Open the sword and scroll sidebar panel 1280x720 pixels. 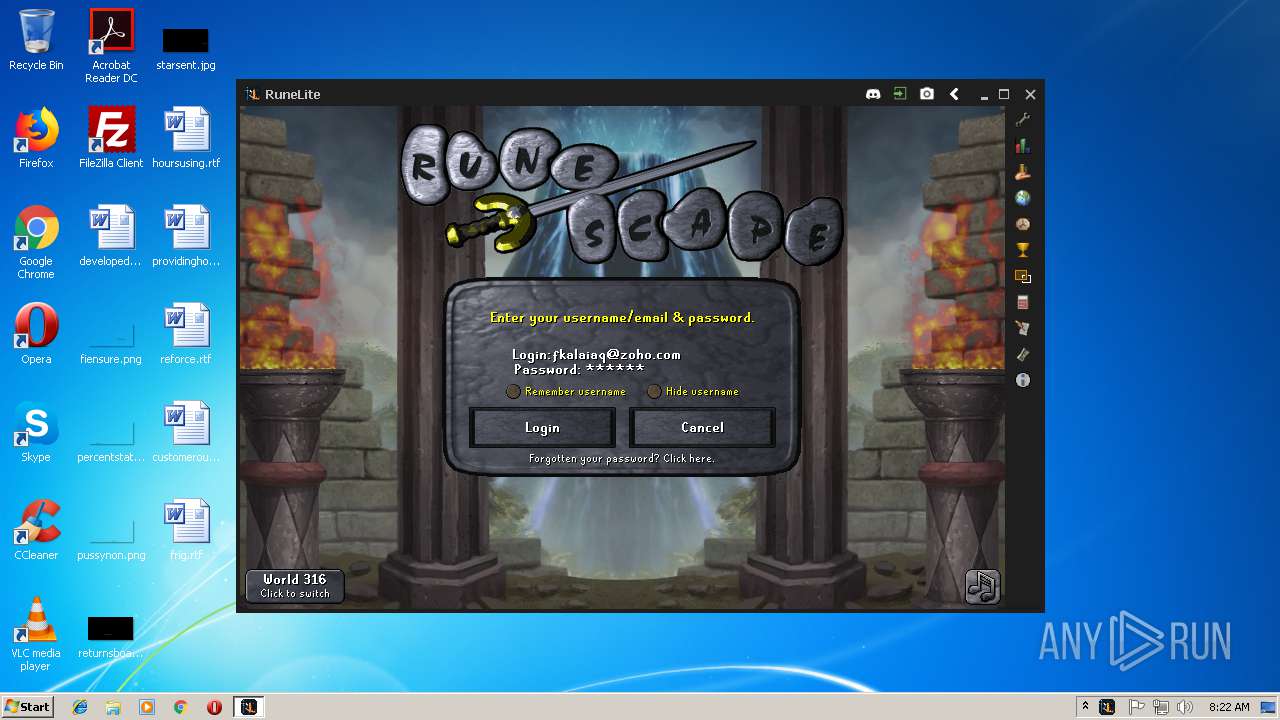point(1022,328)
